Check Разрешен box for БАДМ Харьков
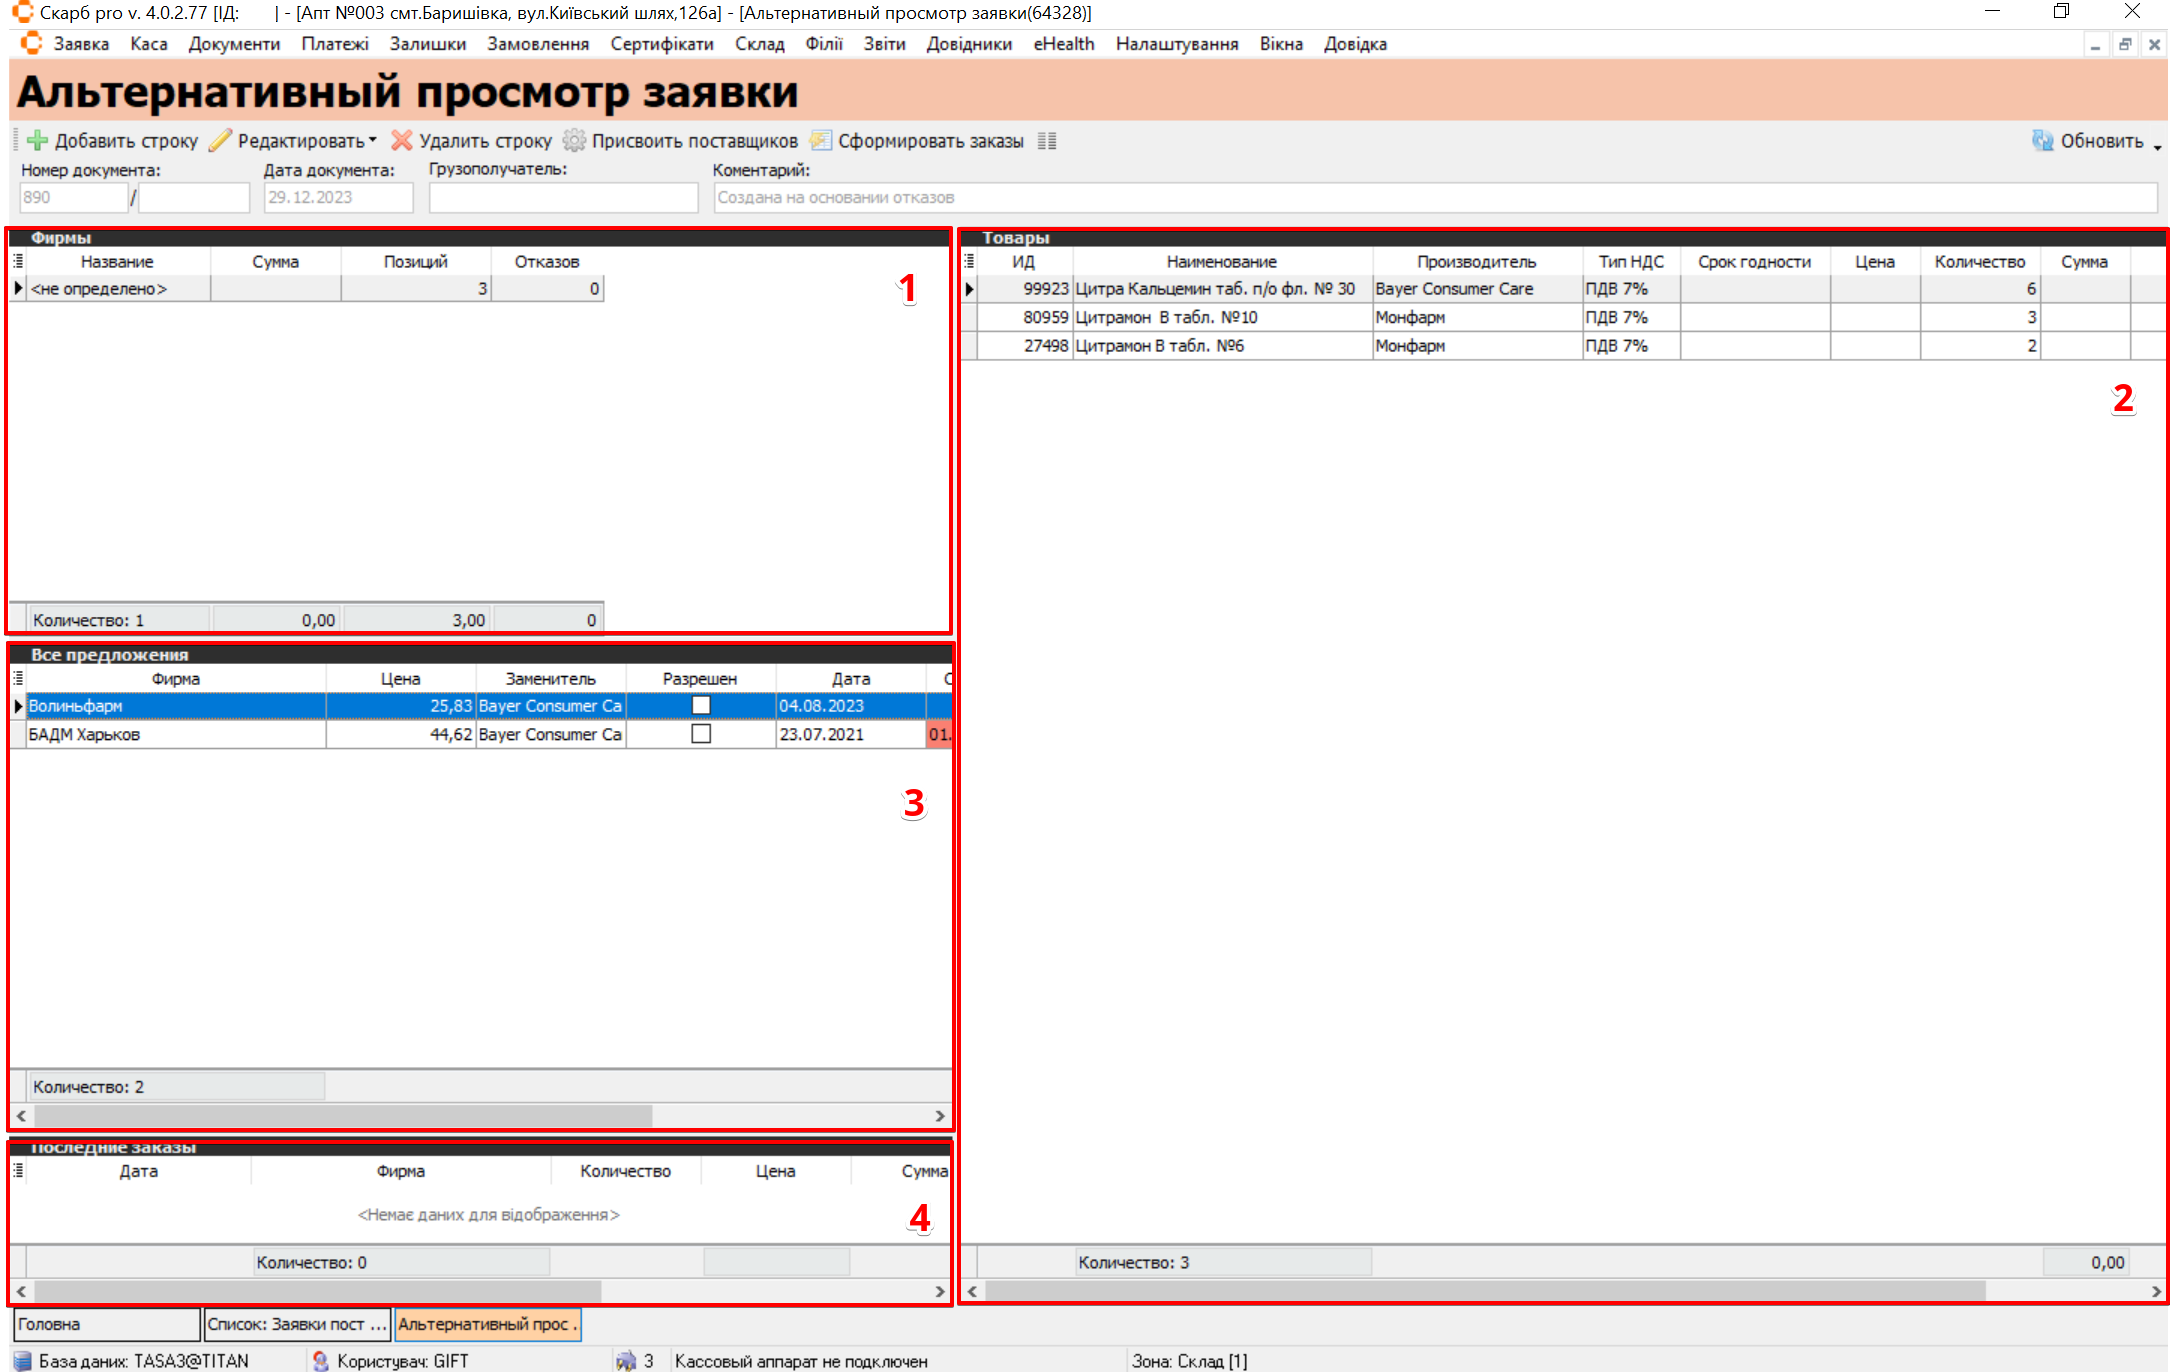 (x=701, y=734)
